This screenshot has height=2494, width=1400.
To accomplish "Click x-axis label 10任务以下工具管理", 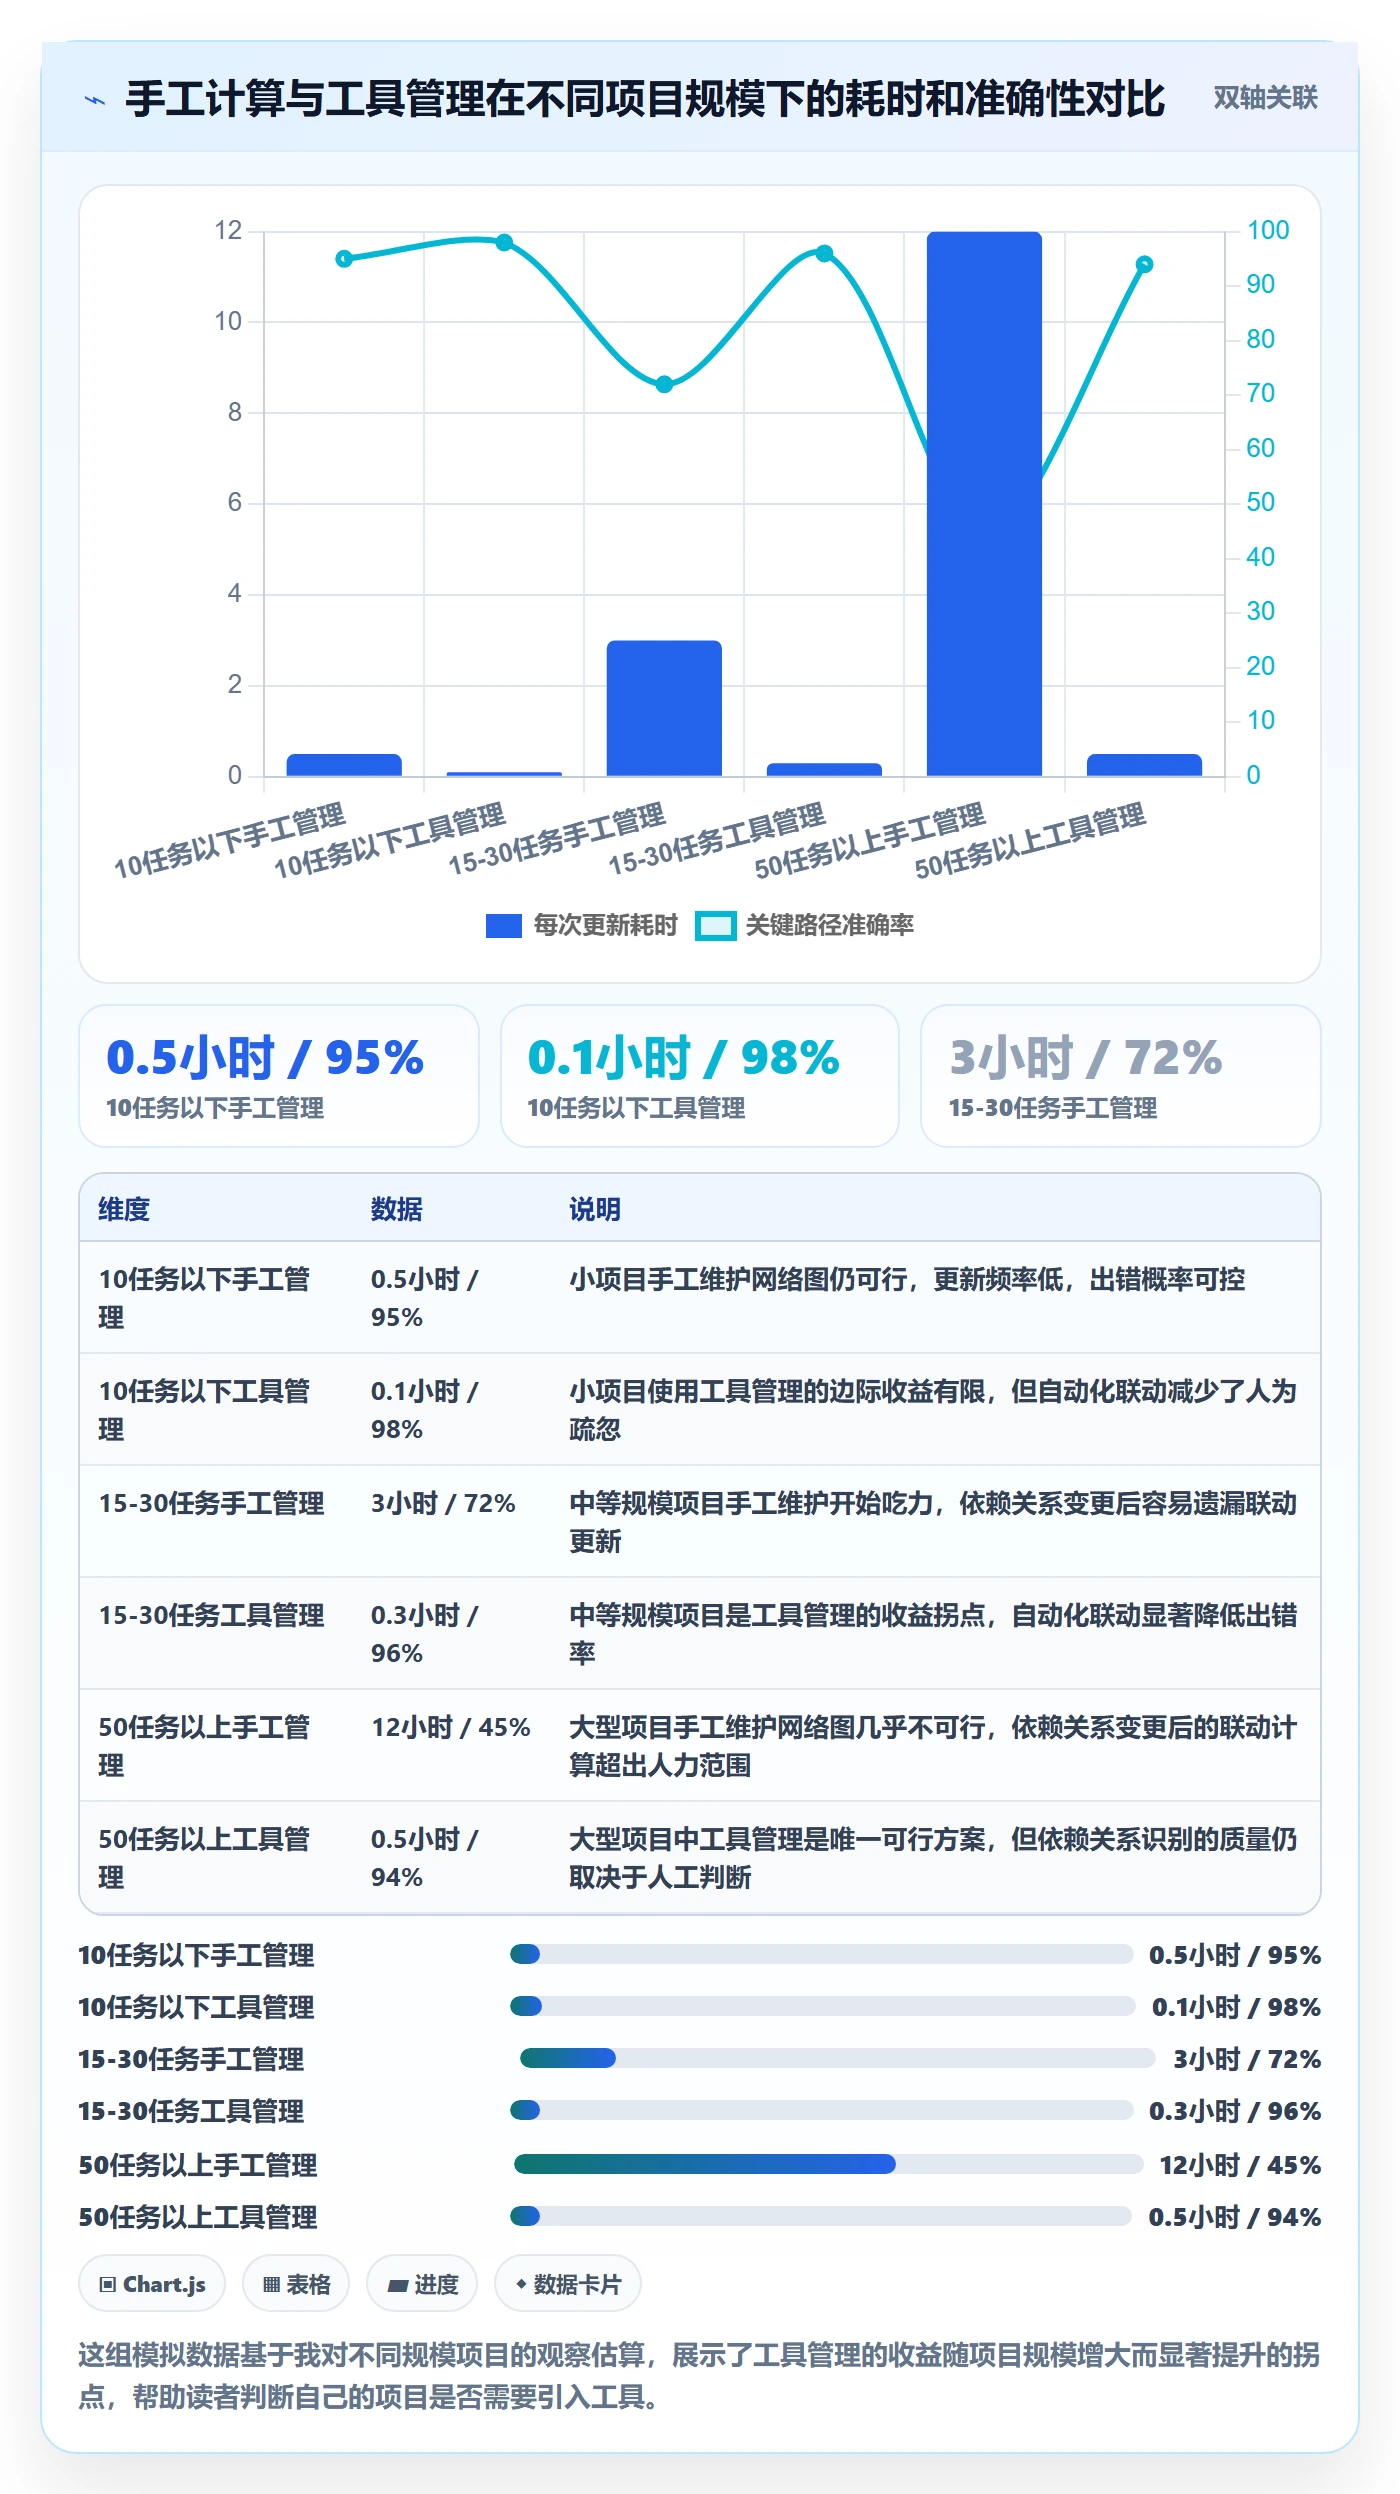I will (390, 841).
